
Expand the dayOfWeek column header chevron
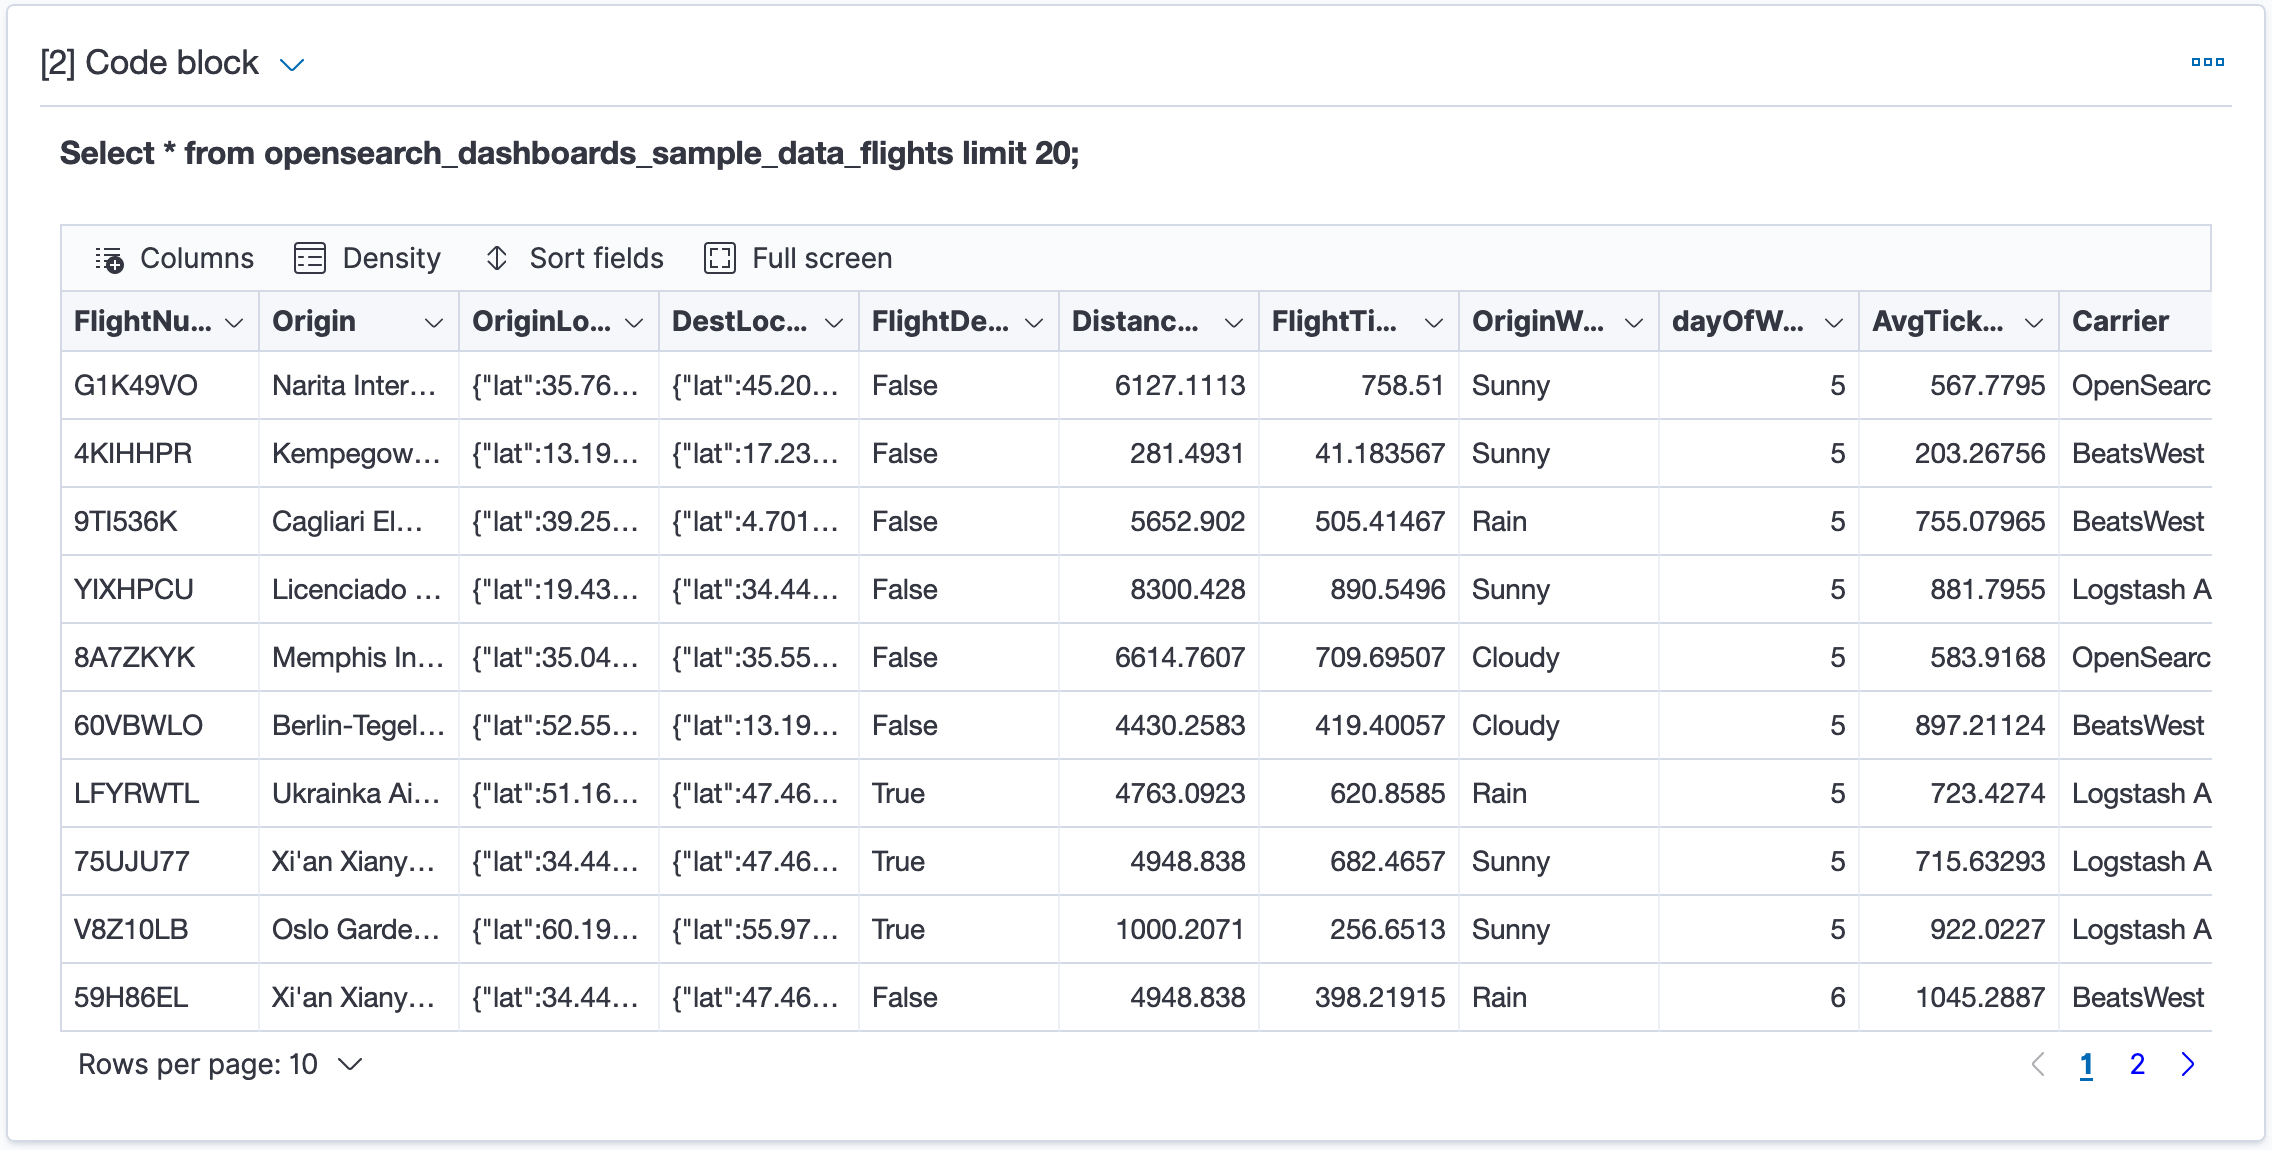tap(1834, 323)
